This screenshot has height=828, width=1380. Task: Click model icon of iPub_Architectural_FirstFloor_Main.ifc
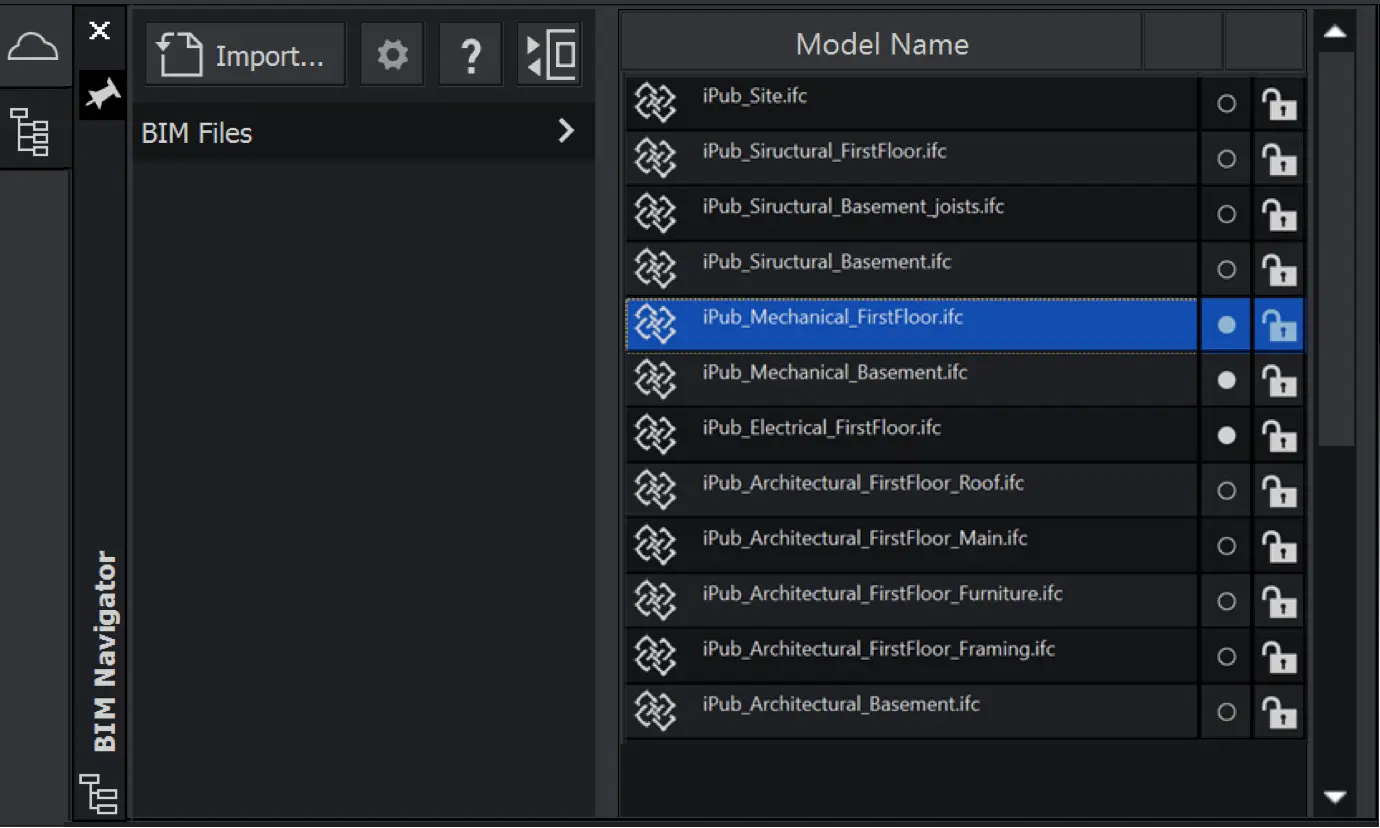click(x=656, y=545)
